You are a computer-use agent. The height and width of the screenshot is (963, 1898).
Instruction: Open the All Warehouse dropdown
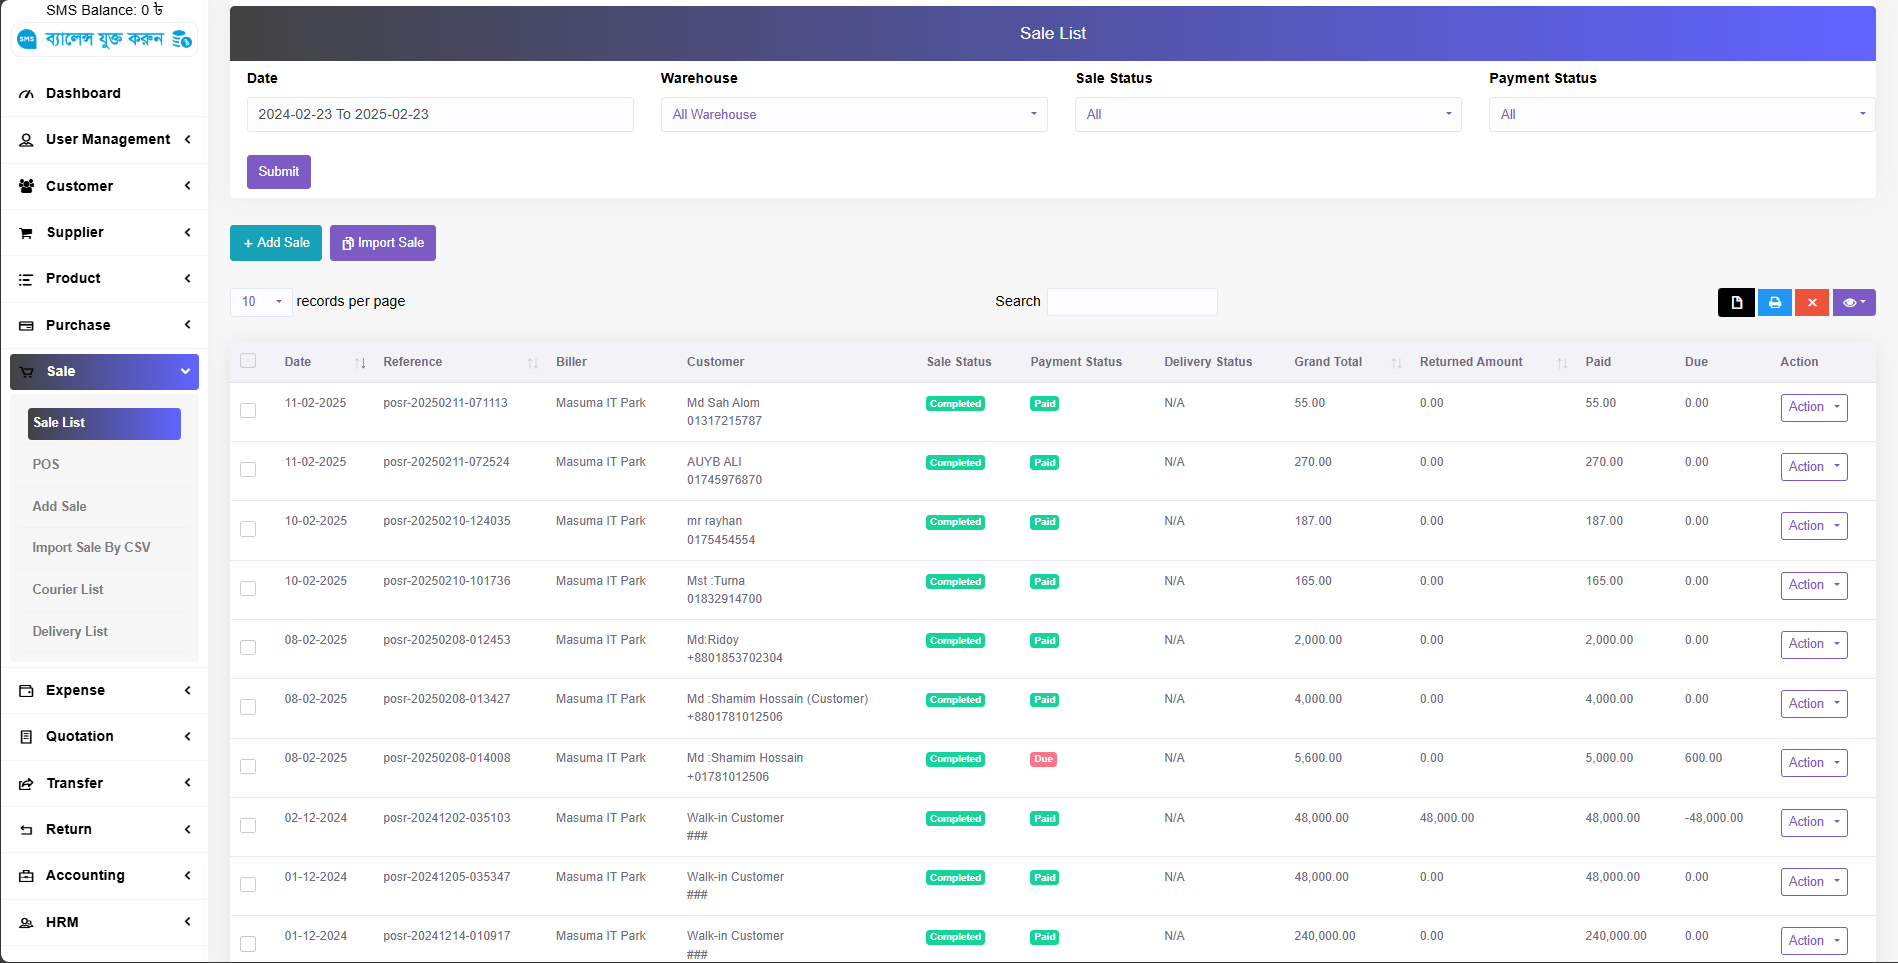click(853, 115)
